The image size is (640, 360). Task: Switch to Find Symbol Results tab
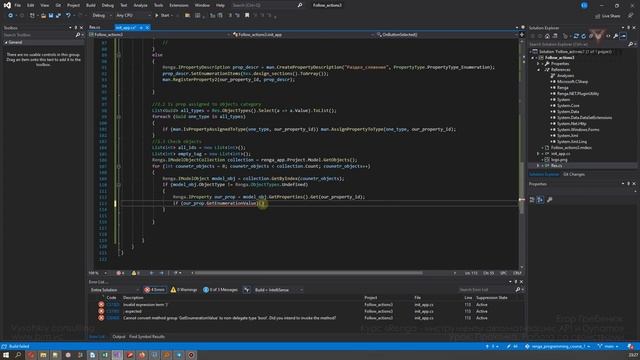point(147,337)
